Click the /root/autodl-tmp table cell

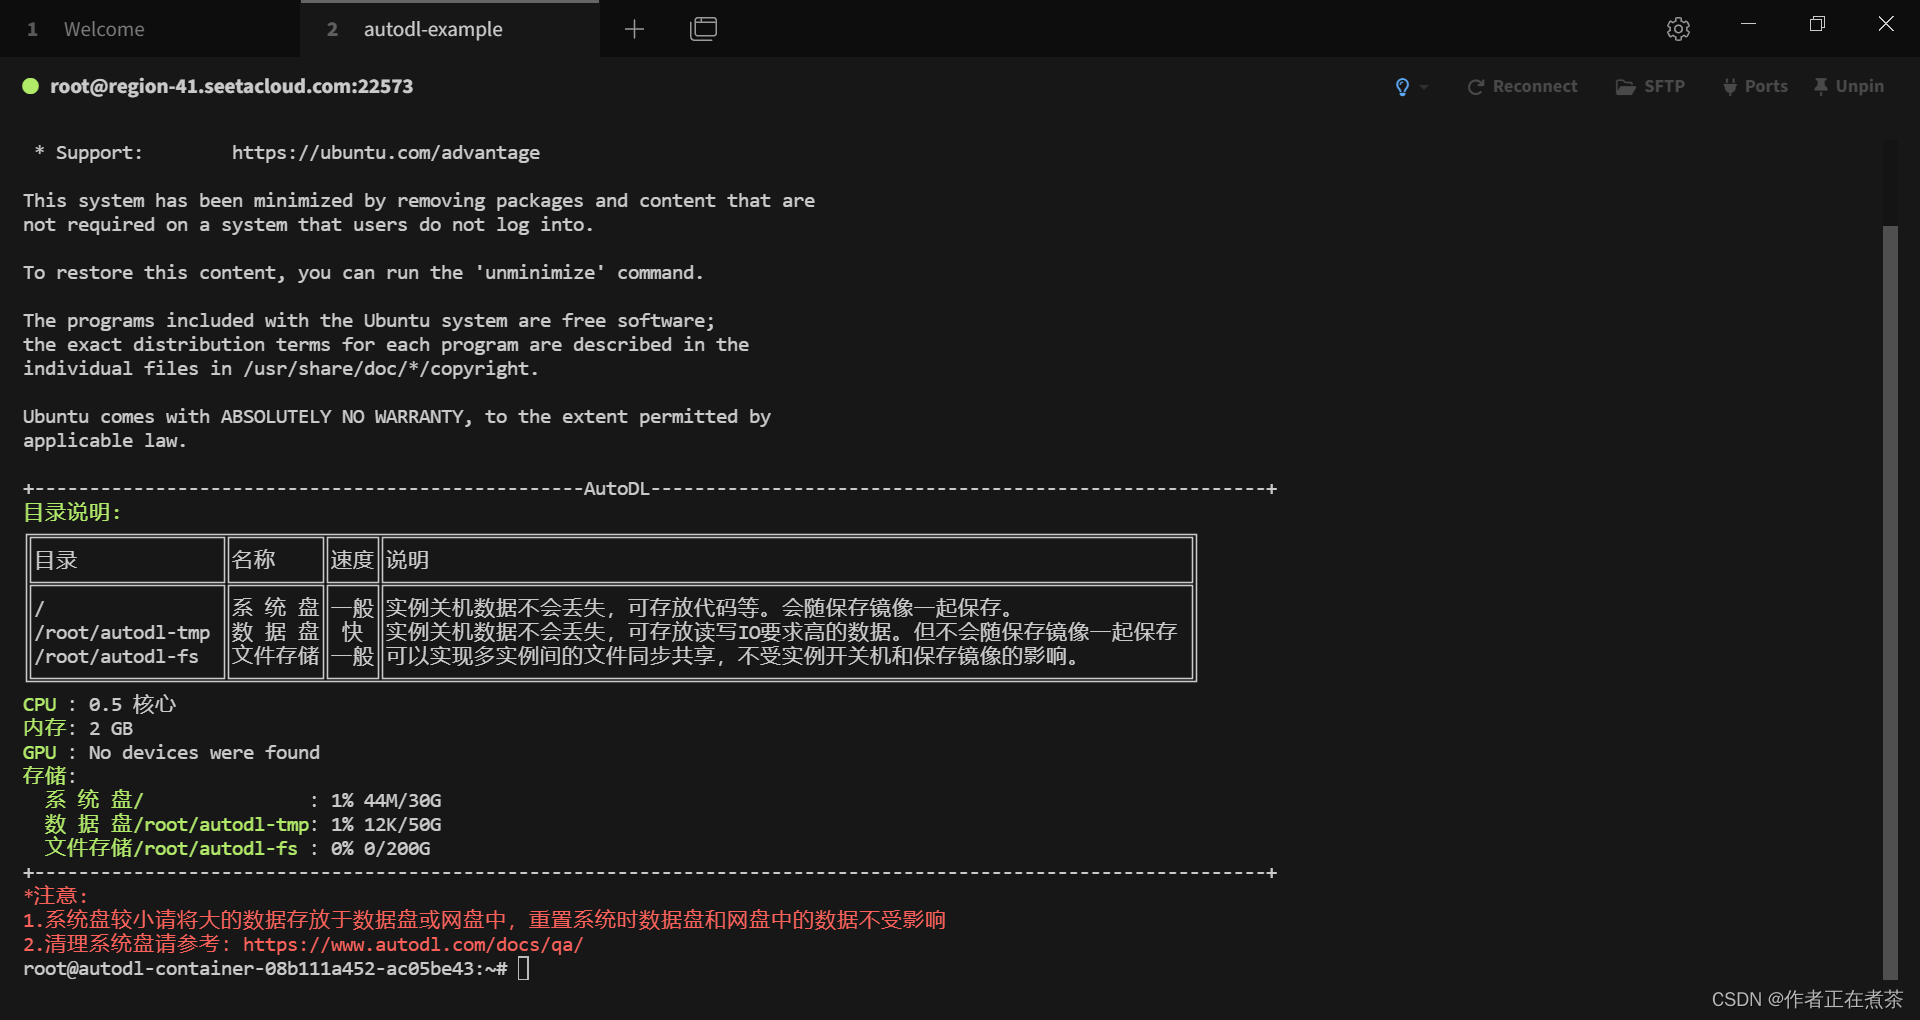123,633
